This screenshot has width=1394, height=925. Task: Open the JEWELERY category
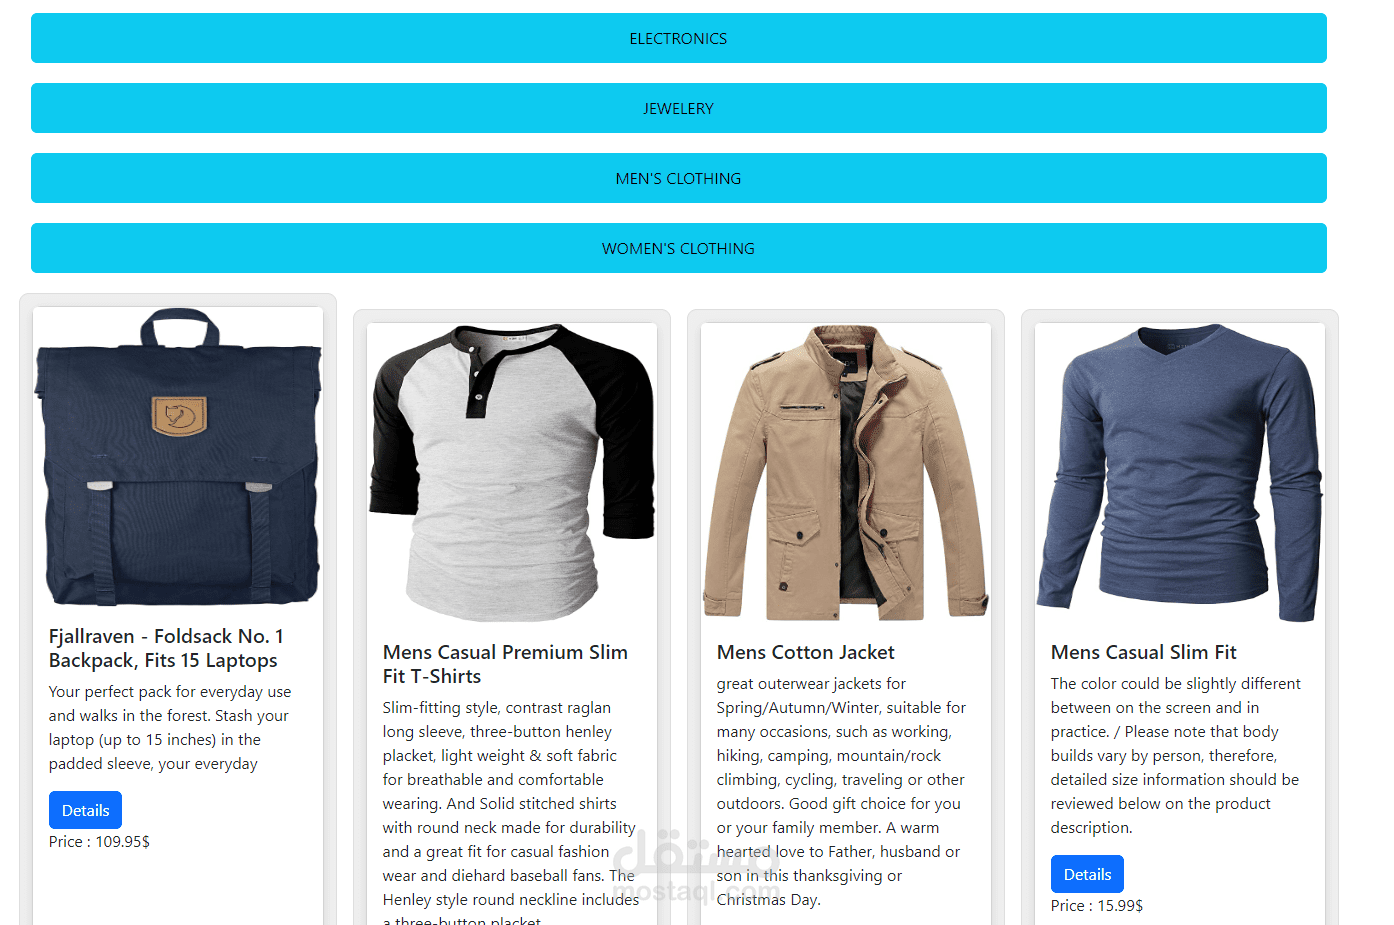pos(678,108)
